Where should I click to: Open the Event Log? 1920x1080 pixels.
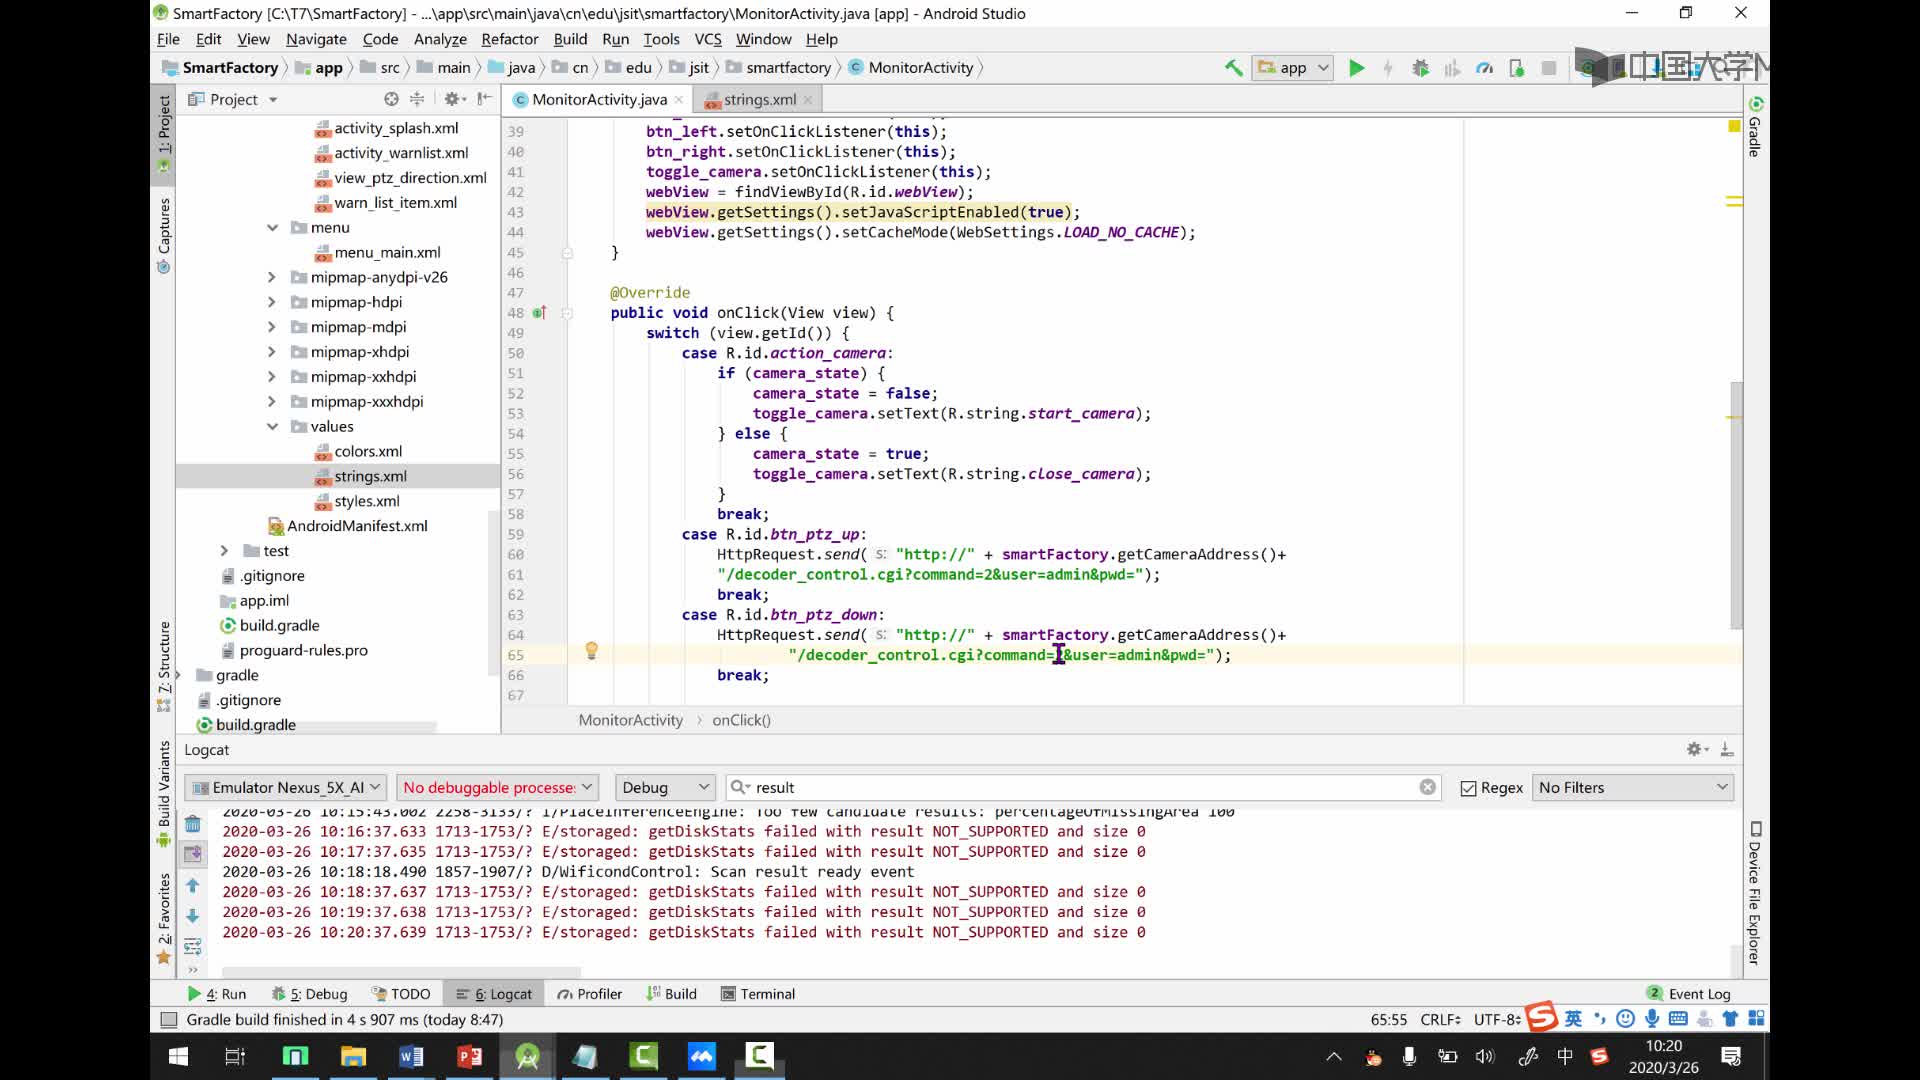pos(1688,994)
